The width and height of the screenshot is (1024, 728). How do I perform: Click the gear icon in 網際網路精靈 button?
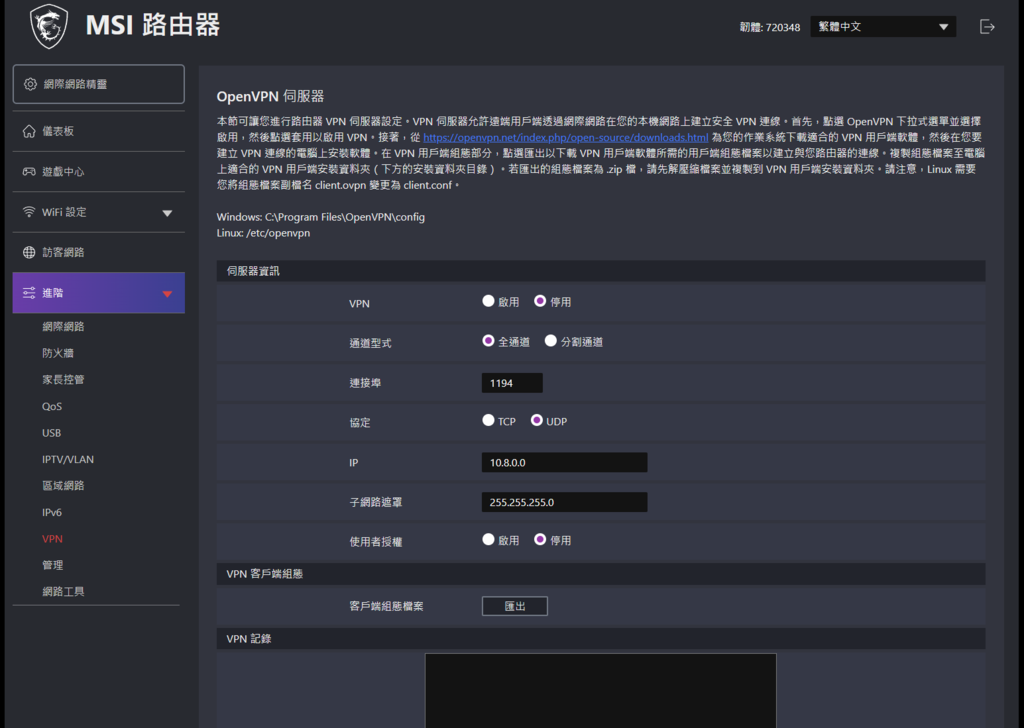click(x=30, y=84)
